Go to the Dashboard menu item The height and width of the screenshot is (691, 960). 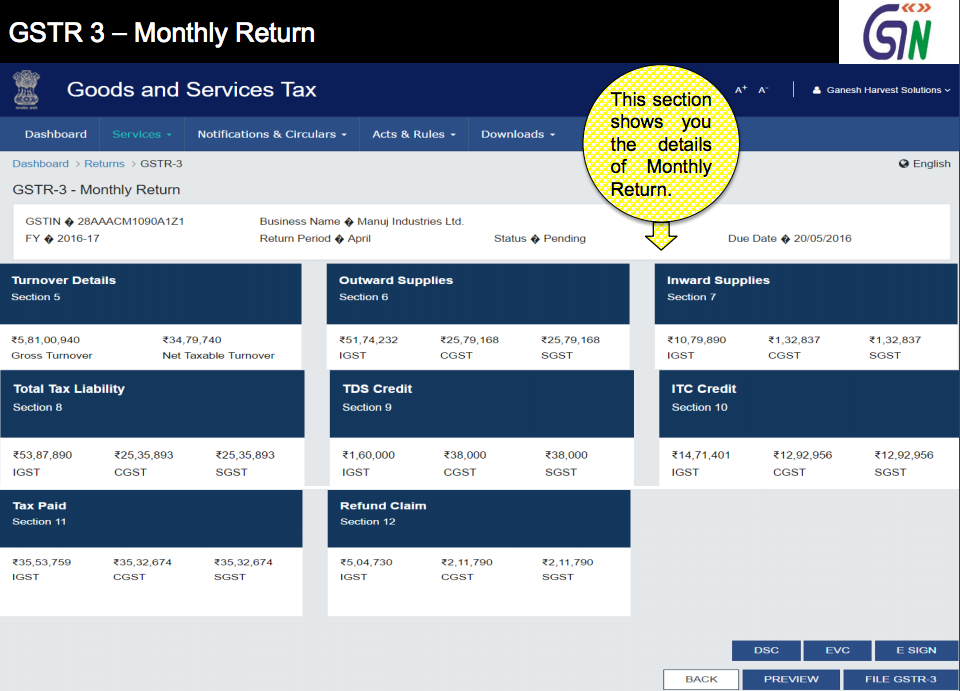coord(55,133)
